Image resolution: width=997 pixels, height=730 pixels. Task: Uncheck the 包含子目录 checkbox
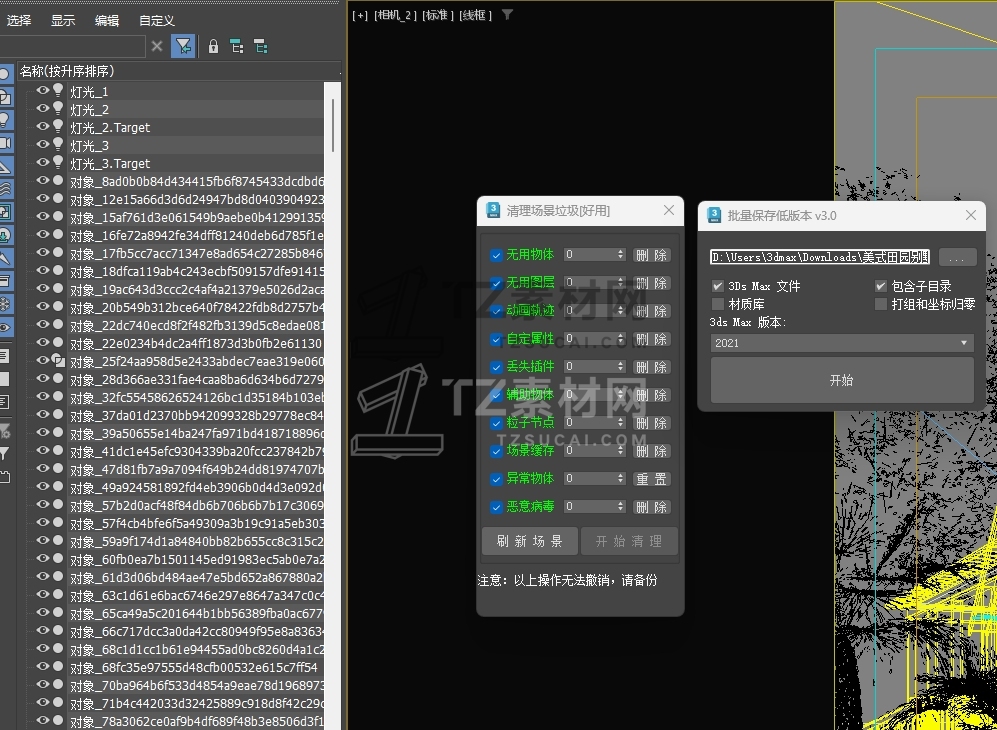pyautogui.click(x=881, y=286)
